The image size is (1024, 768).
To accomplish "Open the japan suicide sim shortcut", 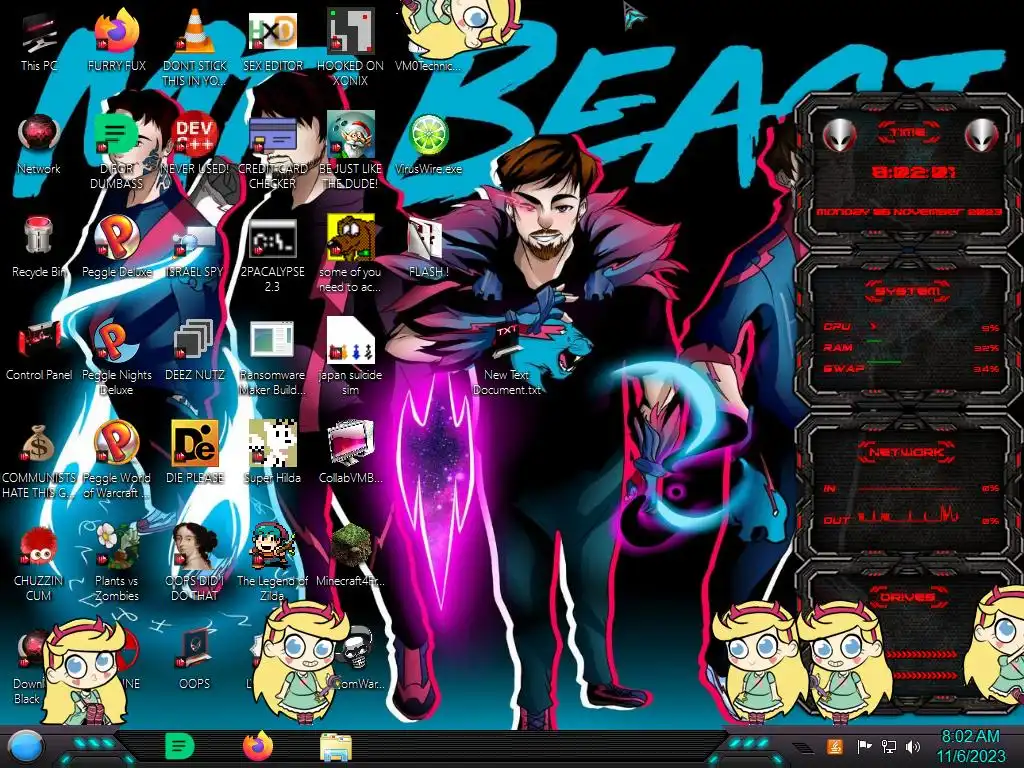I will (x=350, y=358).
